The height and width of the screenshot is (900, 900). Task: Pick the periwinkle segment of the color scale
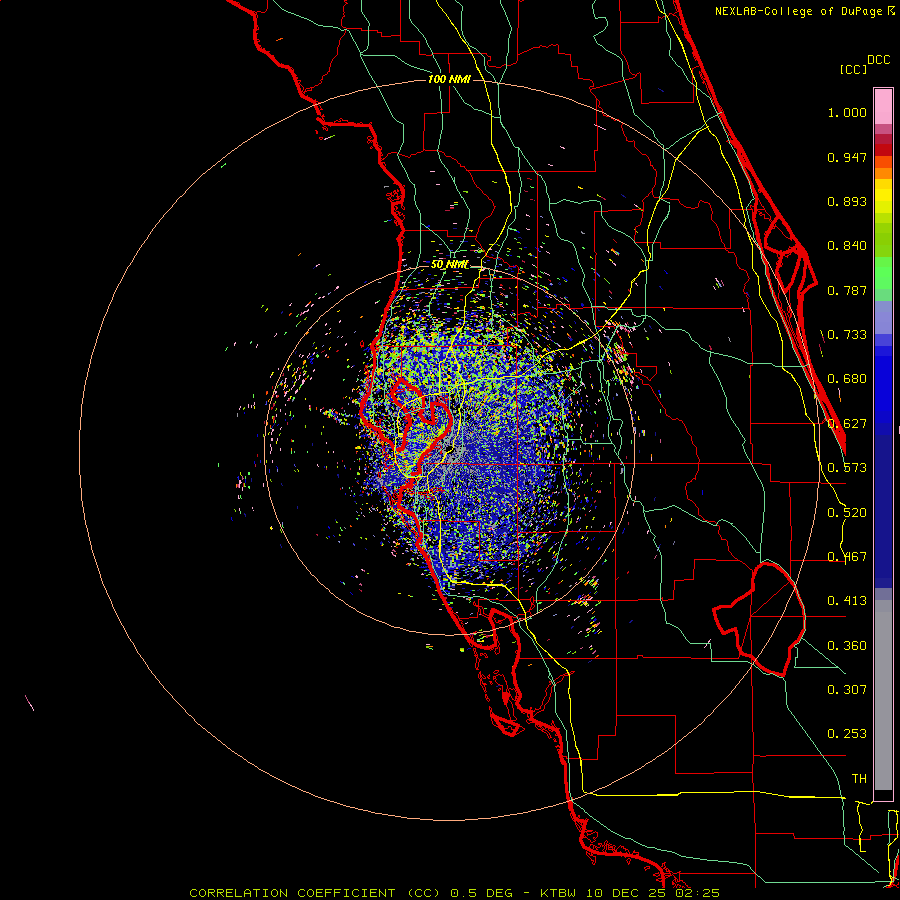883,317
